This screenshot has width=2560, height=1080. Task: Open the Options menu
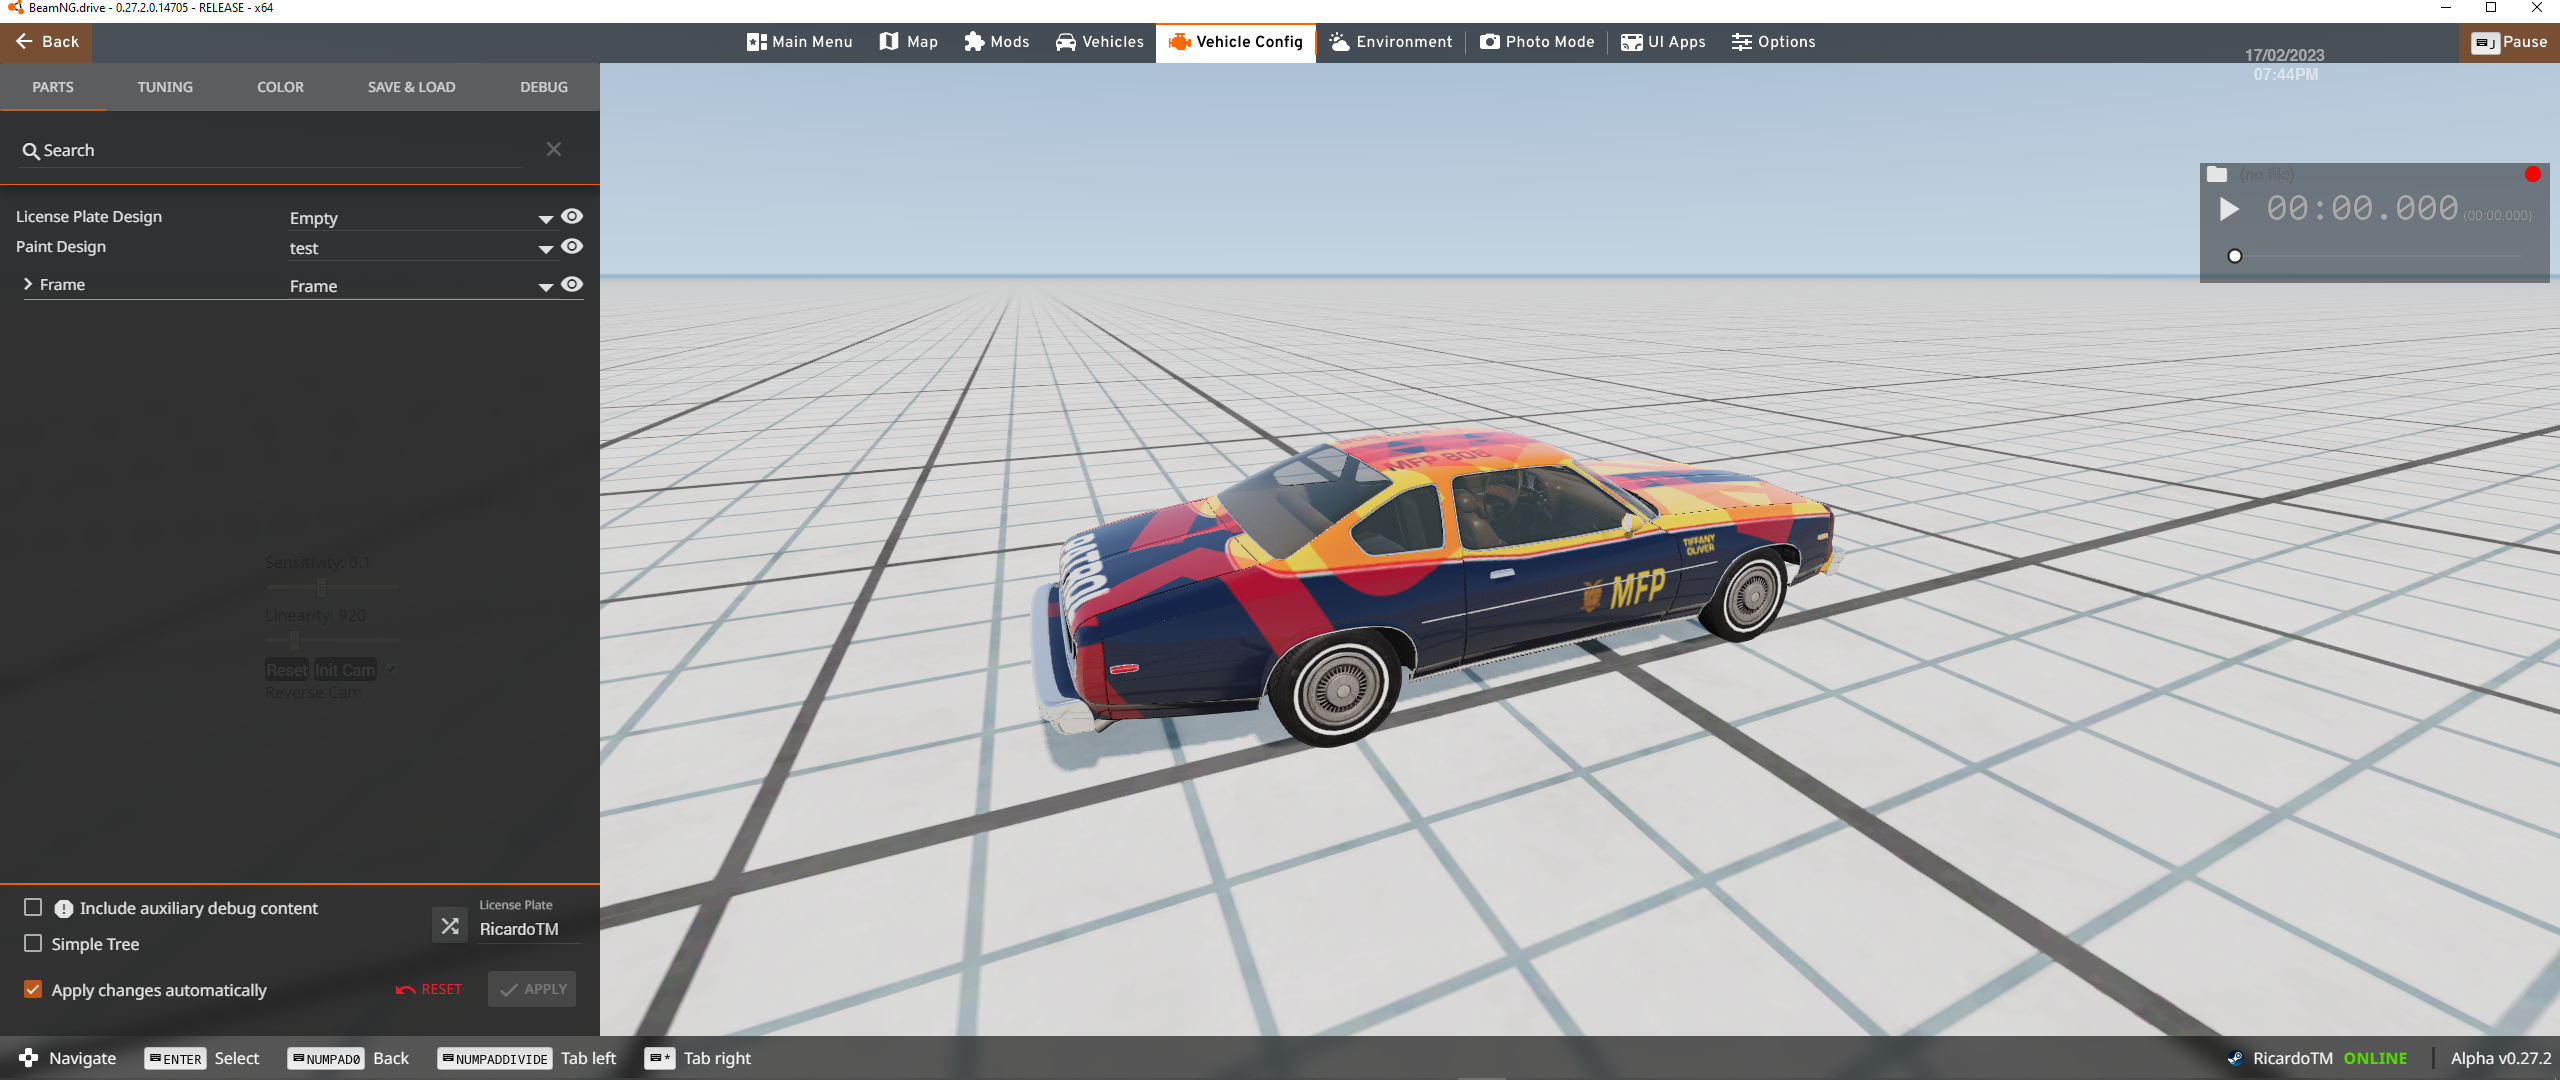[1773, 42]
